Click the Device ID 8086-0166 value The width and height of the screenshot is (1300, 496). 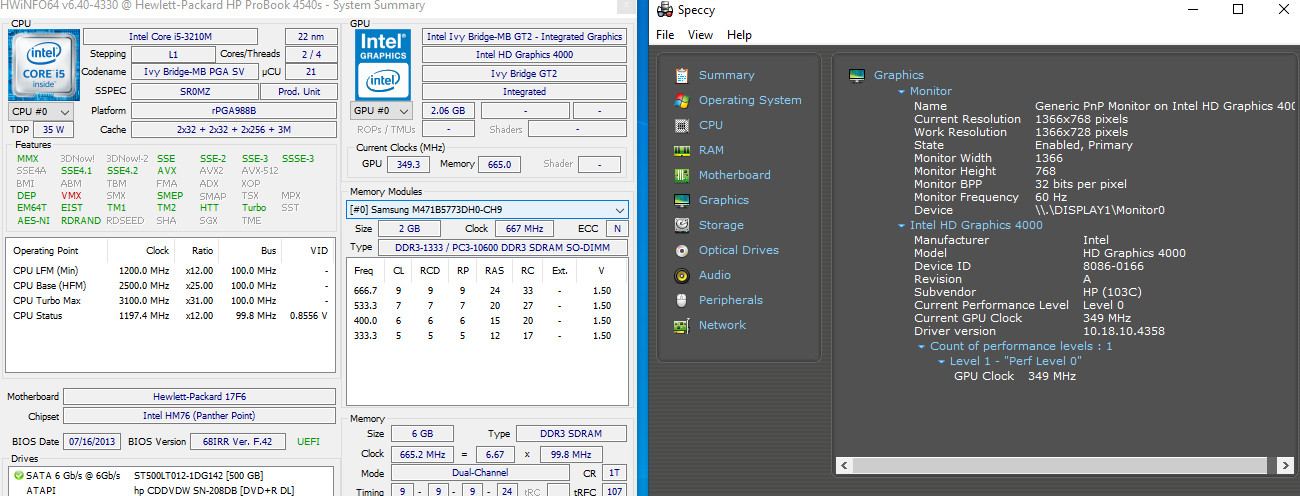pyautogui.click(x=1114, y=266)
